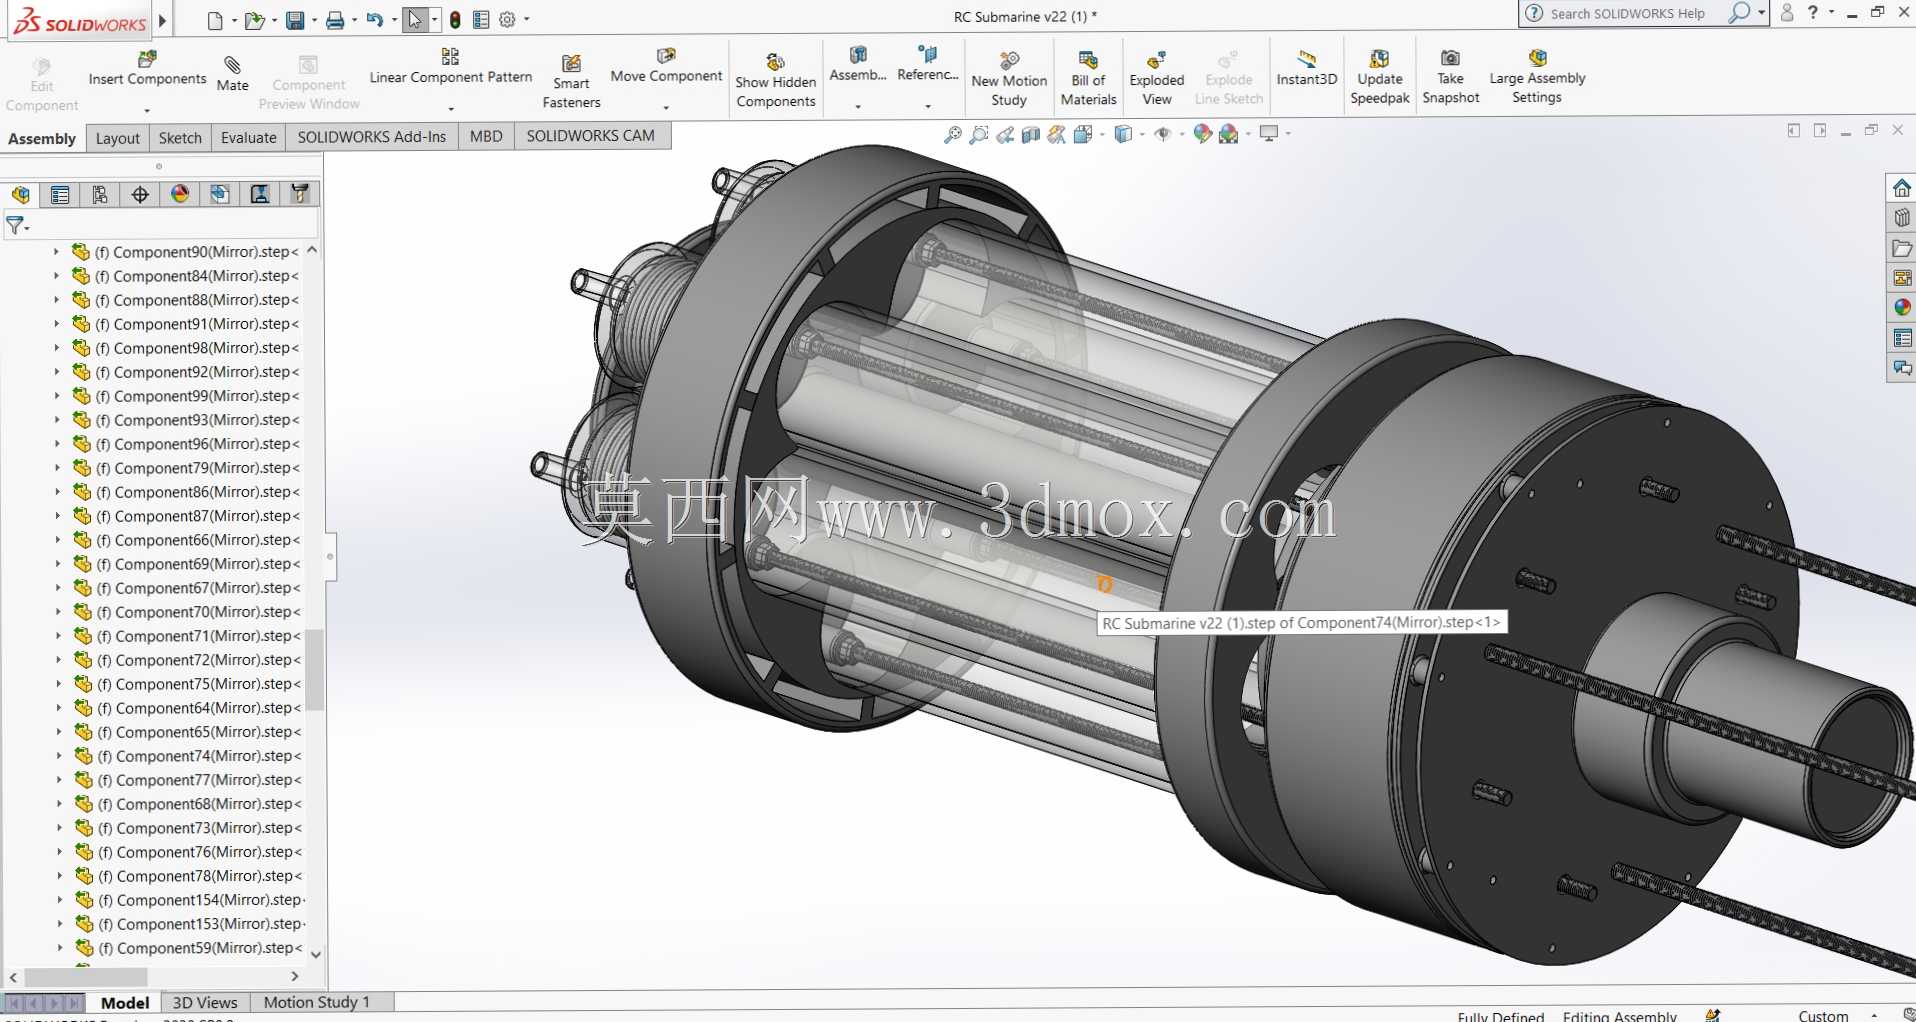This screenshot has height=1022, width=1916.
Task: Open Large Assembly Settings
Action: (1537, 76)
